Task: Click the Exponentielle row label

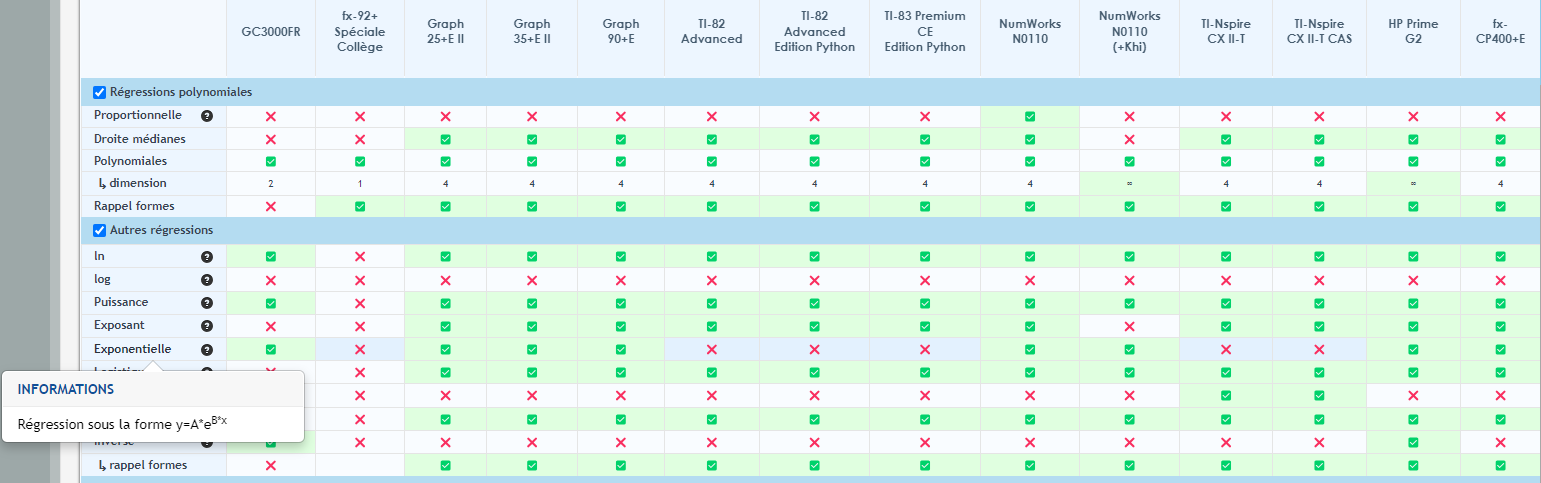Action: point(132,349)
